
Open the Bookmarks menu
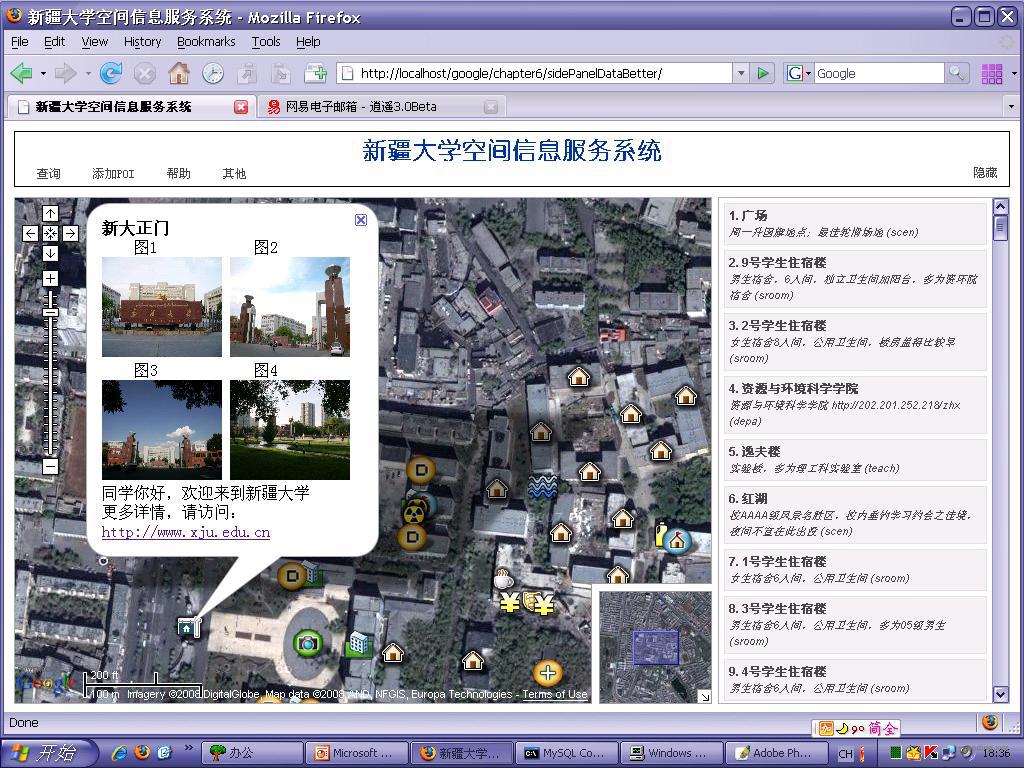click(206, 41)
